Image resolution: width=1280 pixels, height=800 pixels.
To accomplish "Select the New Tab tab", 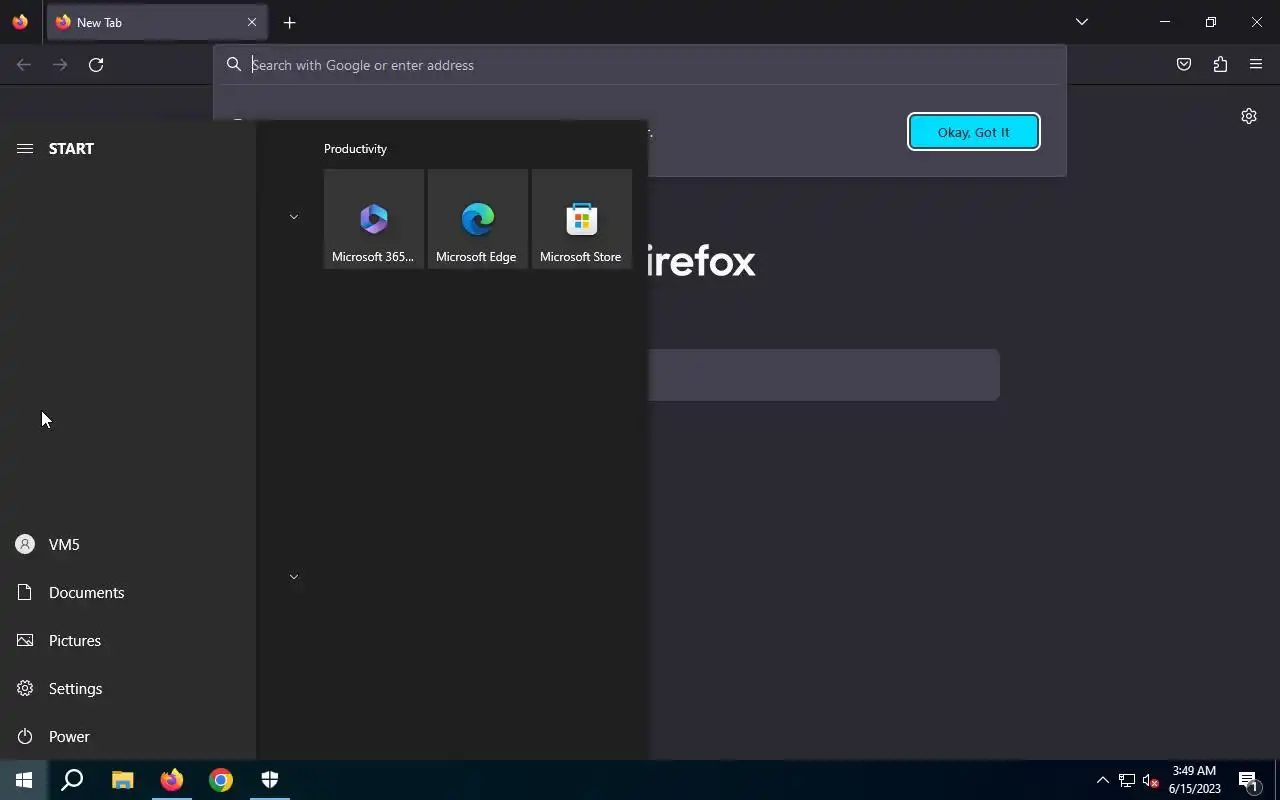I will click(x=157, y=22).
